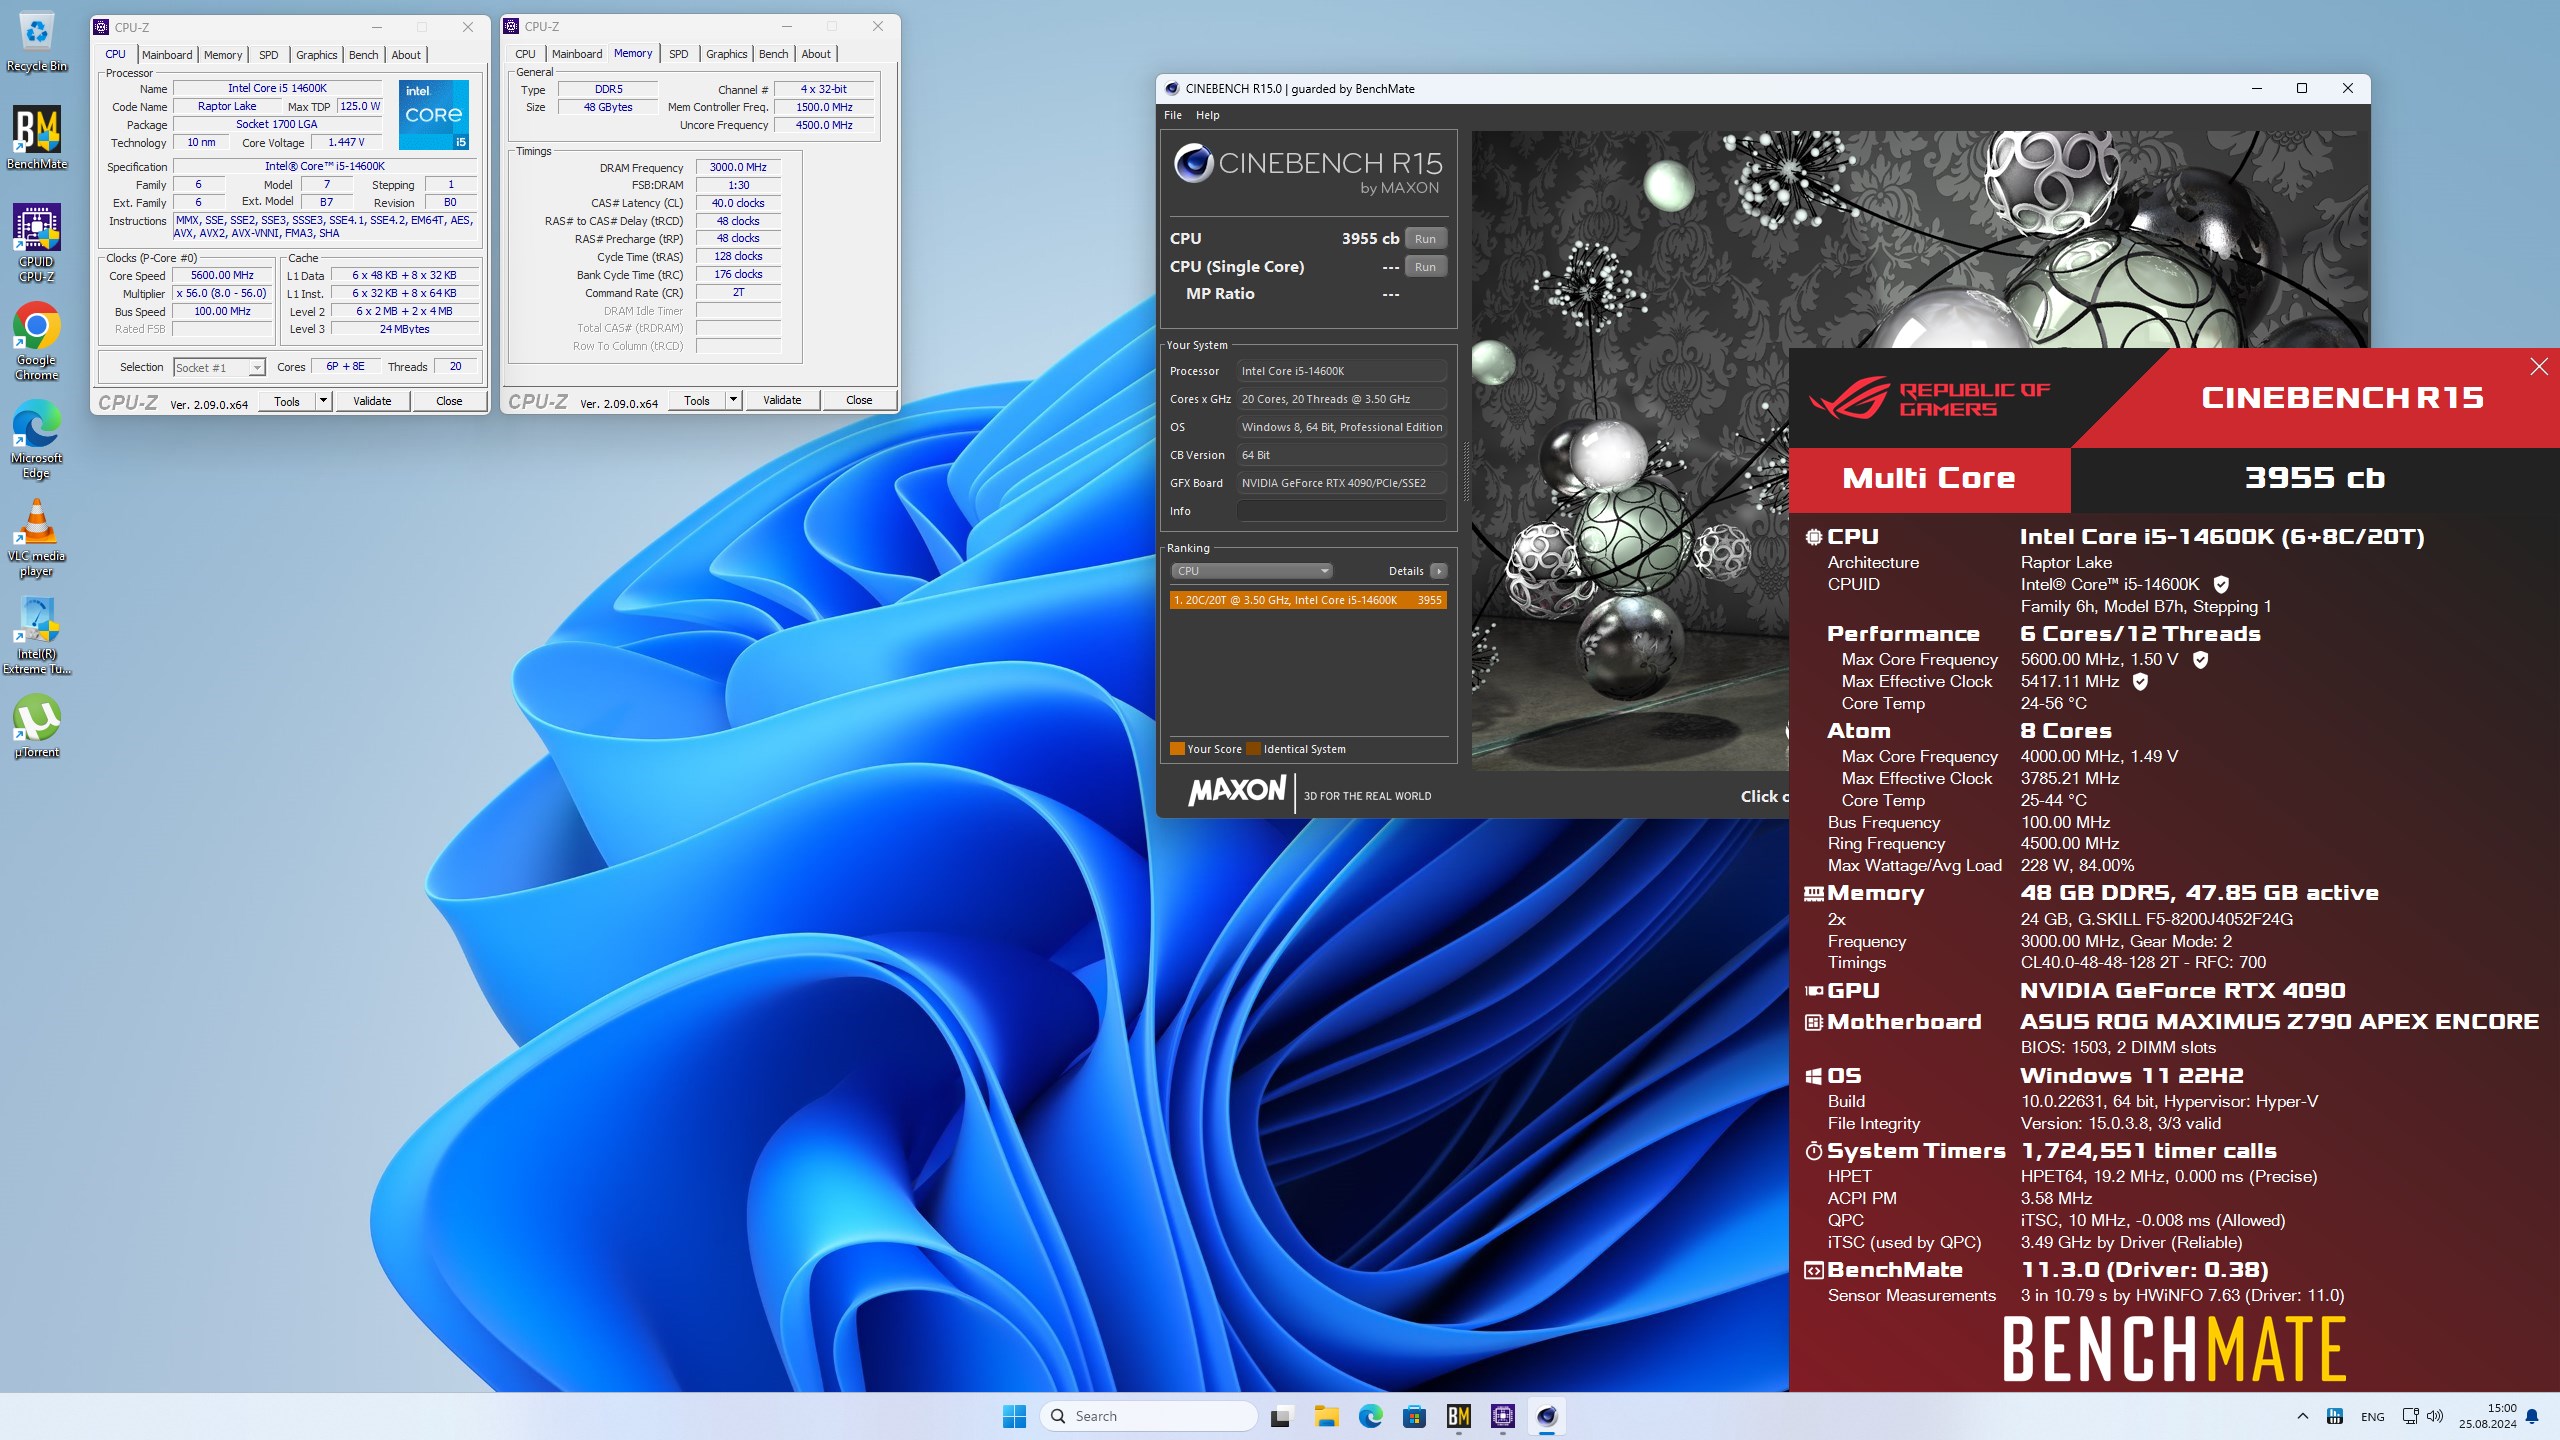The width and height of the screenshot is (2560, 1440).
Task: Expand the Ranking Details arrow
Action: point(1438,571)
